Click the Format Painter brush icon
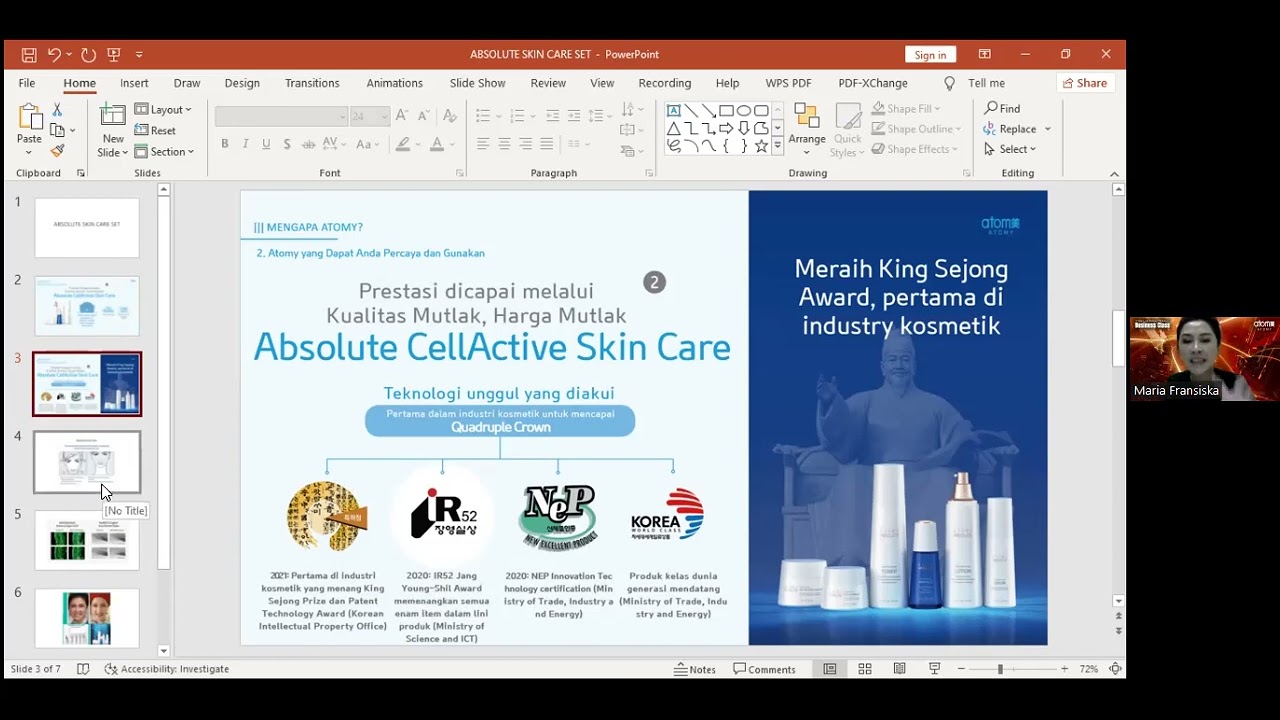 point(57,150)
